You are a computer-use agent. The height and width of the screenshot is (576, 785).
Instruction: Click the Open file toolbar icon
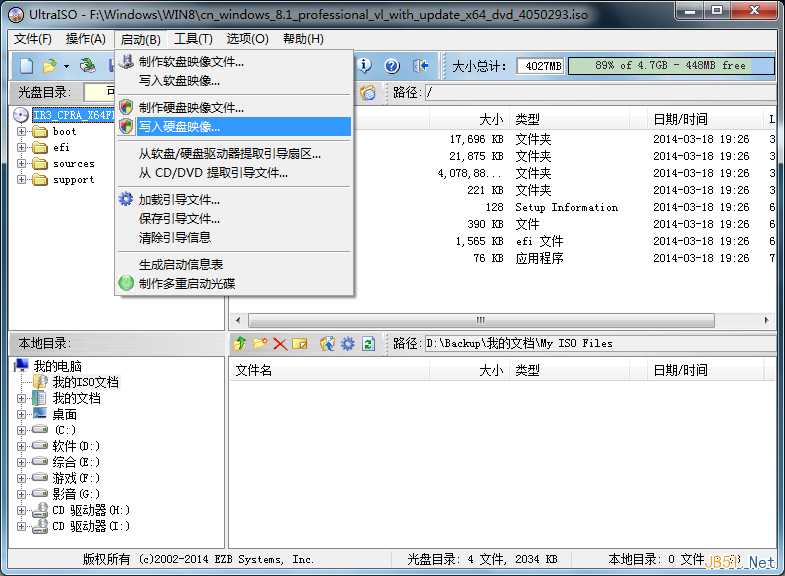click(50, 66)
